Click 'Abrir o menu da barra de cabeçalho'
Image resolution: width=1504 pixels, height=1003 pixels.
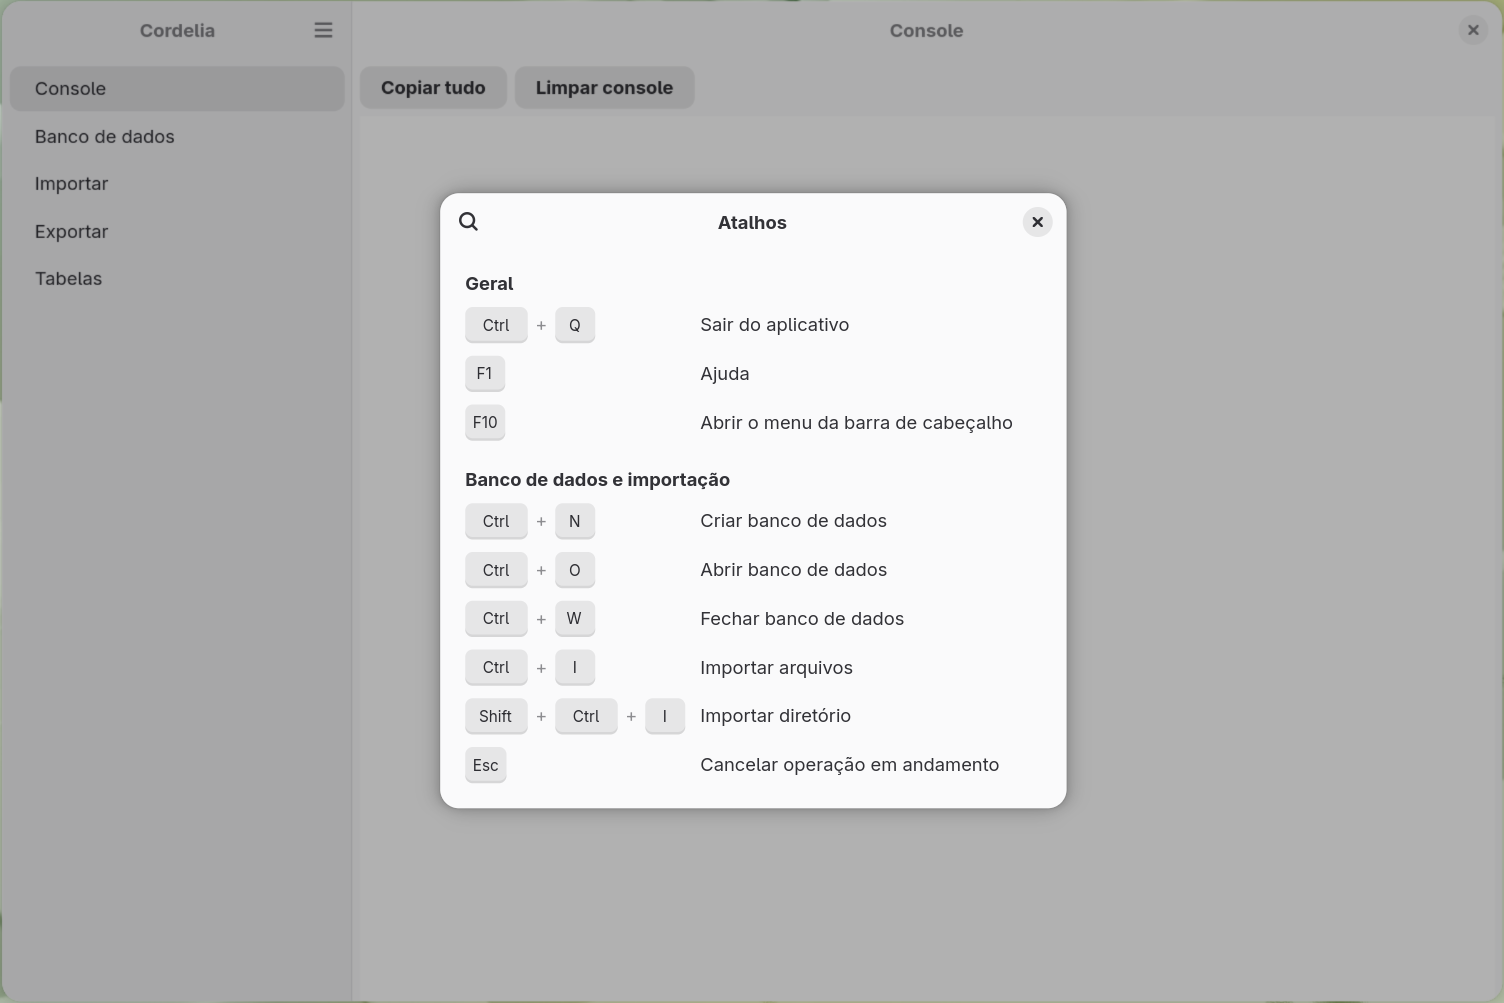pos(857,423)
